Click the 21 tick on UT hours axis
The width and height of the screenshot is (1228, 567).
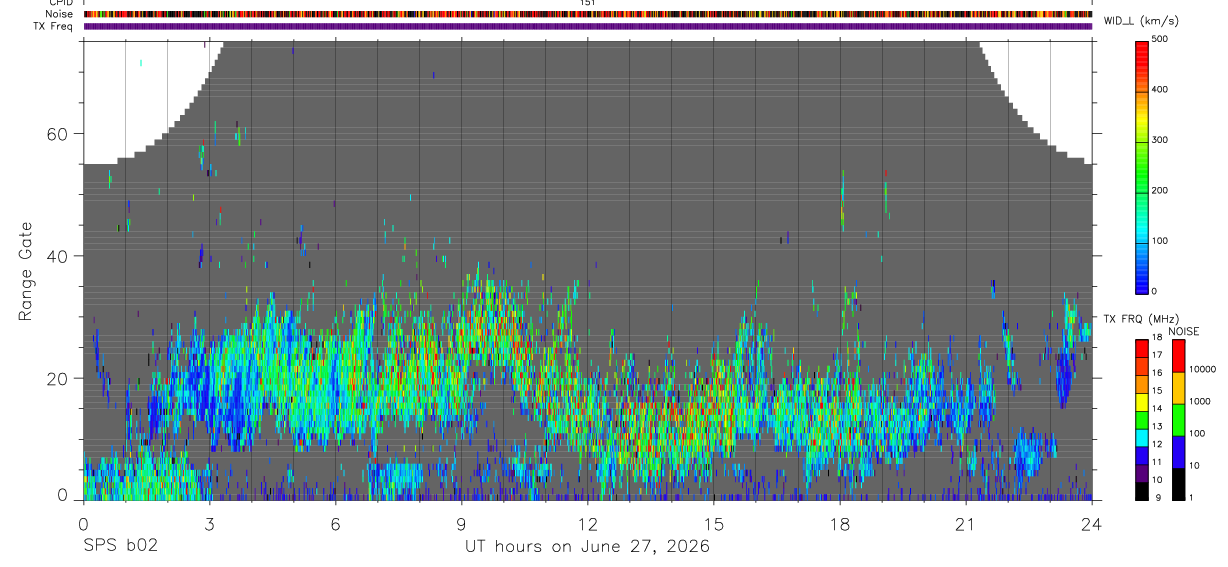tap(965, 524)
